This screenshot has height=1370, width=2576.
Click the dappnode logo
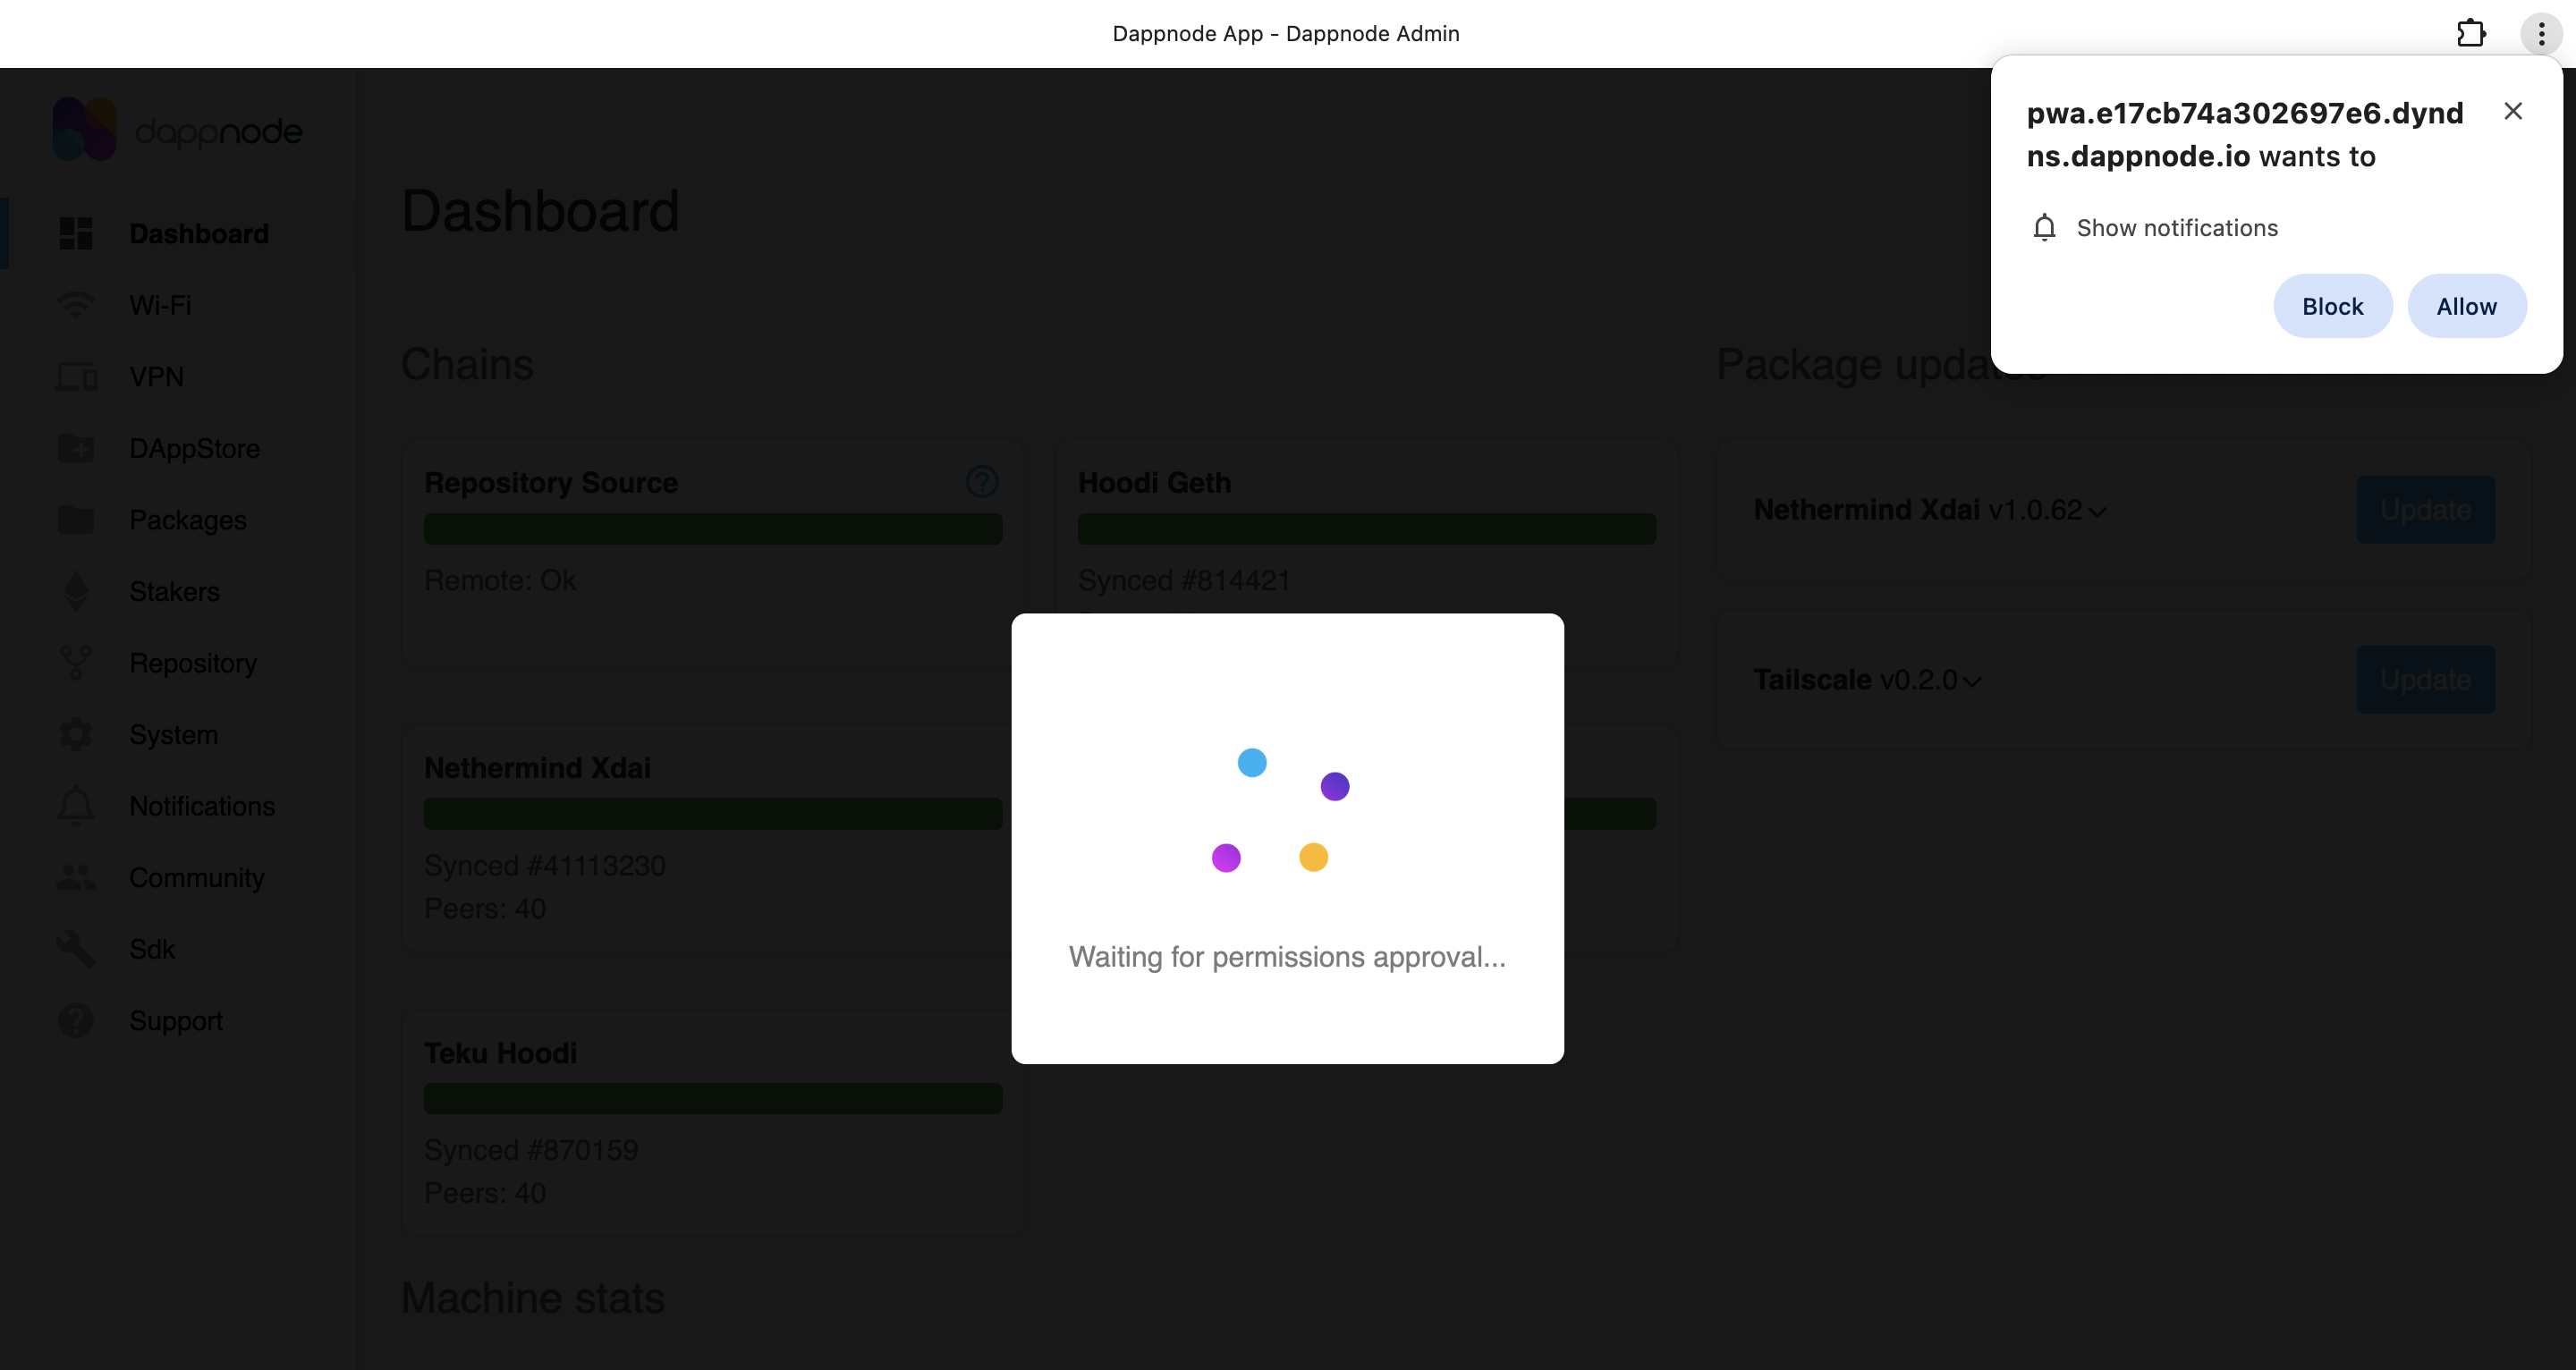pyautogui.click(x=177, y=128)
